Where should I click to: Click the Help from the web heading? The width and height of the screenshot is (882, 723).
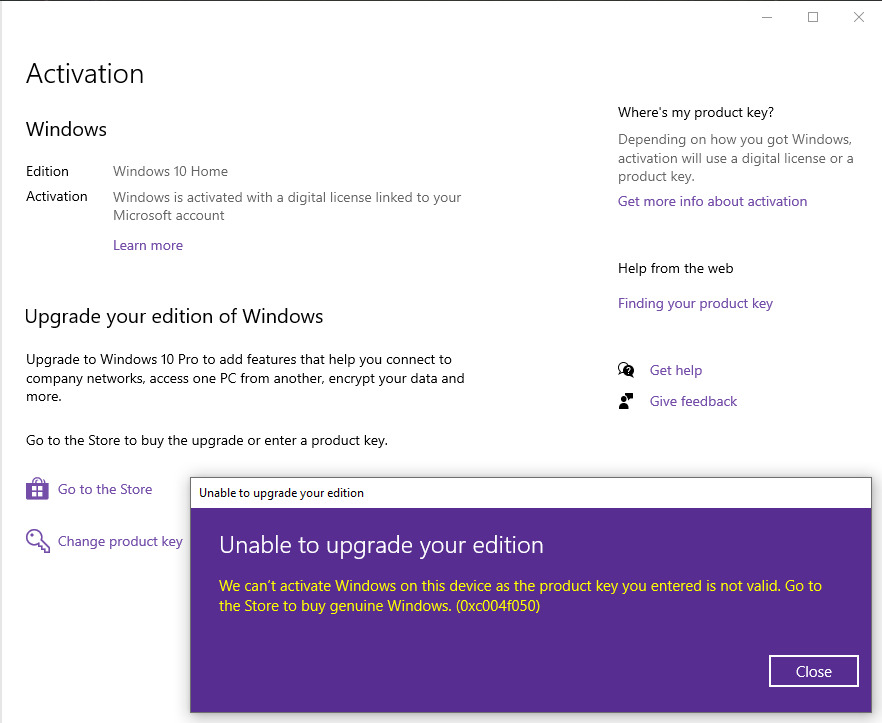[676, 268]
